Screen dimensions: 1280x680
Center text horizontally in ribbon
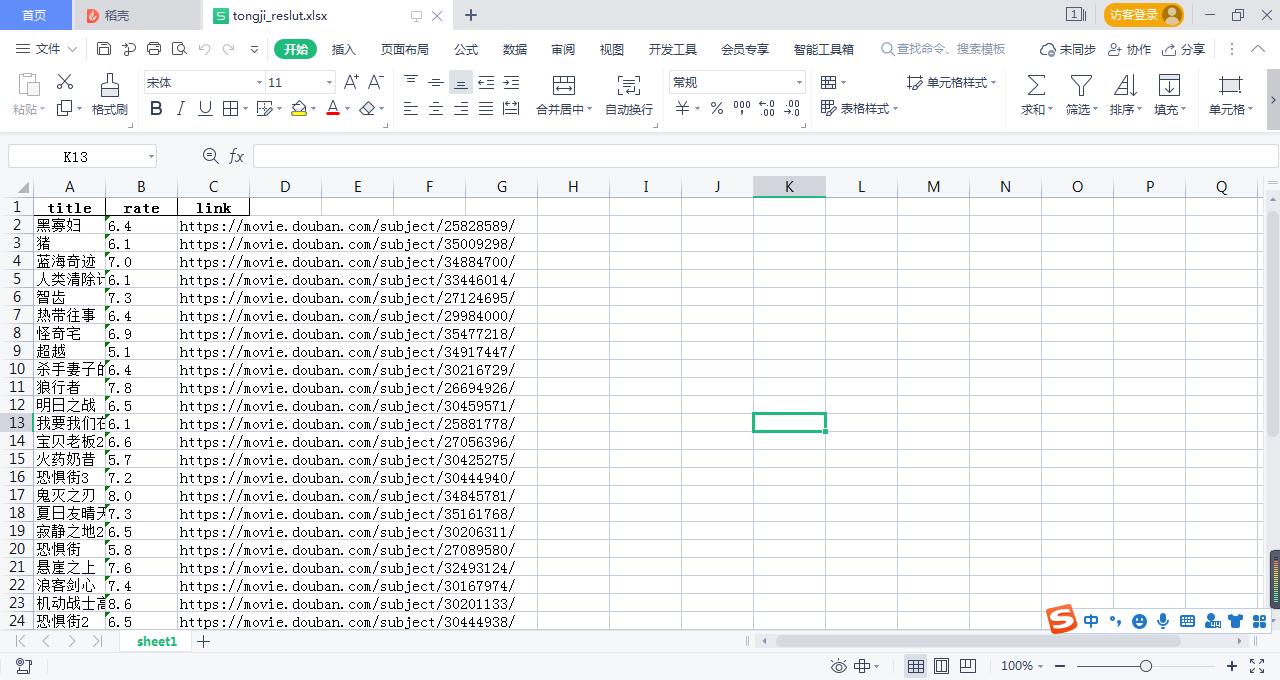click(x=436, y=108)
